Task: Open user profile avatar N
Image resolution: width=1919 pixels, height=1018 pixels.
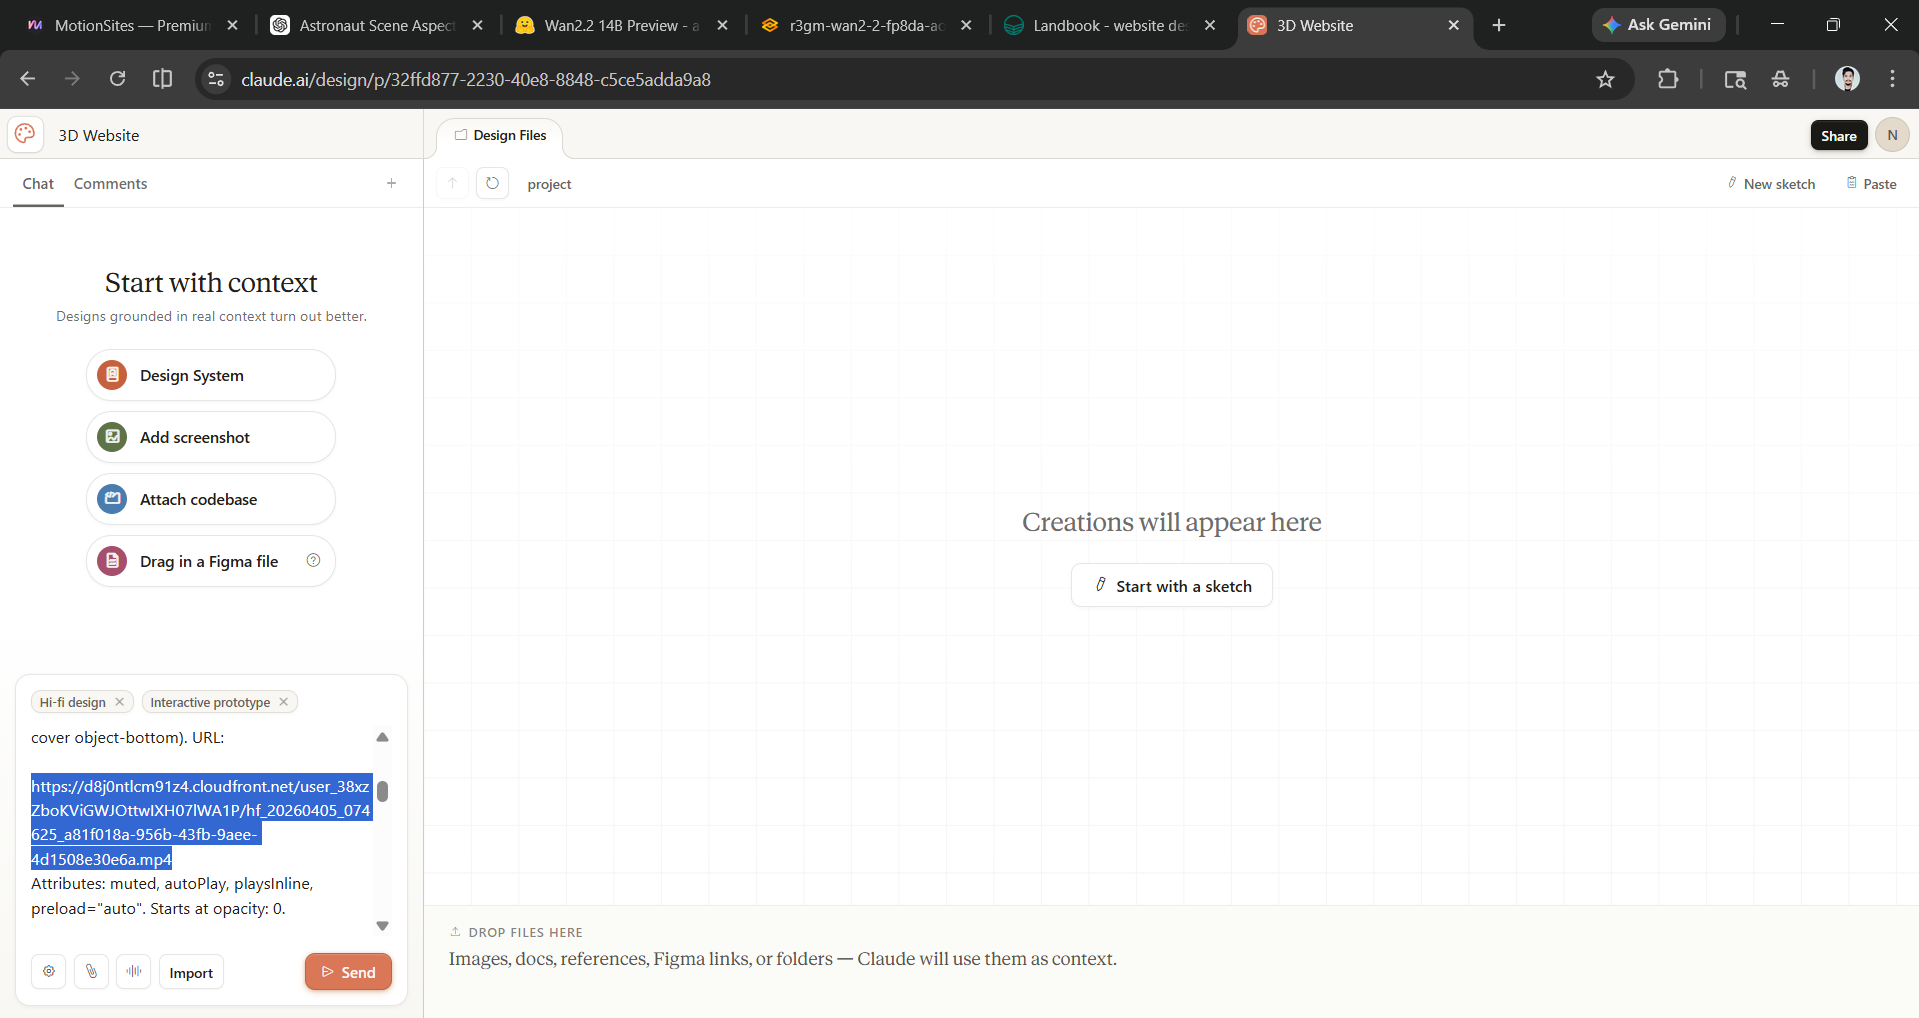Action: pyautogui.click(x=1892, y=135)
